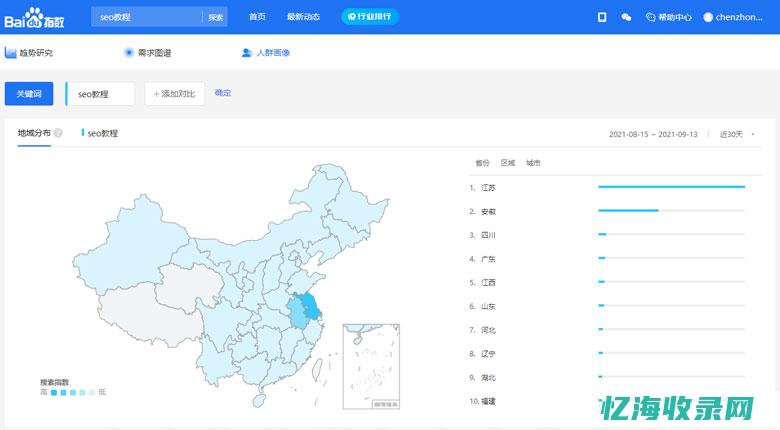Click the darkest search-index legend swatch

click(54, 392)
